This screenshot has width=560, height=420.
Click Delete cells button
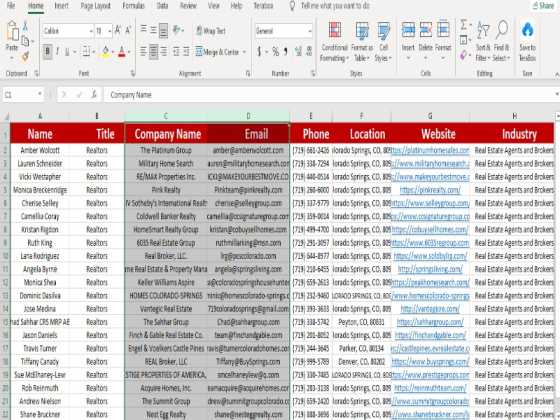(x=425, y=40)
